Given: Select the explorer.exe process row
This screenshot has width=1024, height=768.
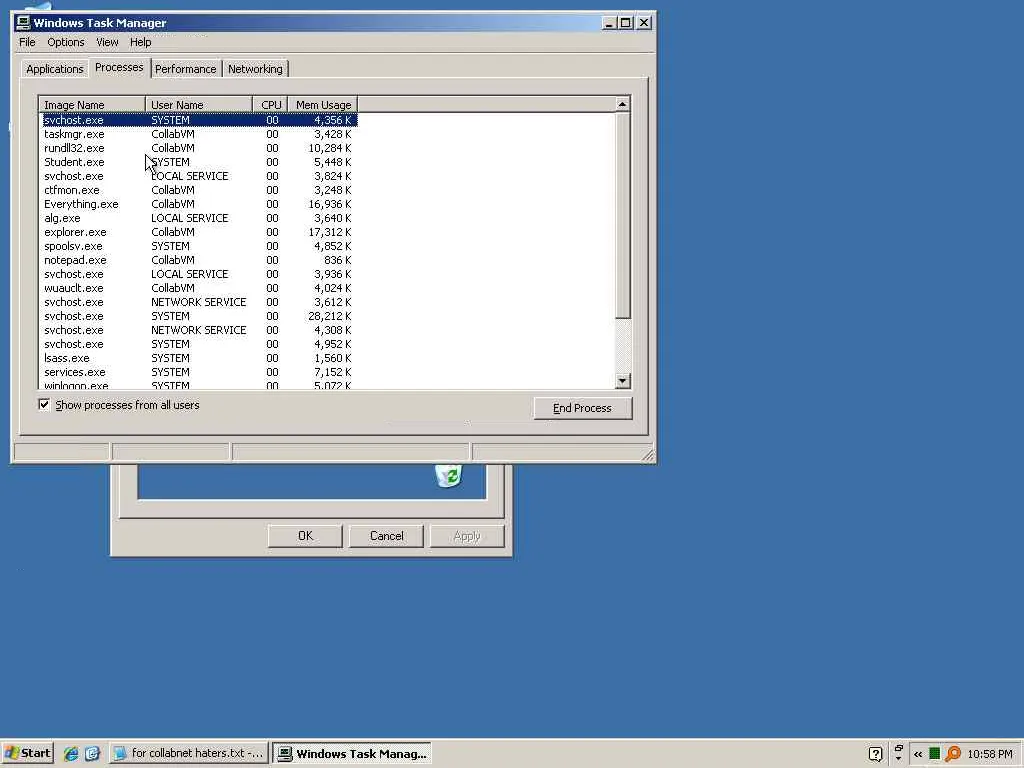Looking at the screenshot, I should [x=198, y=232].
